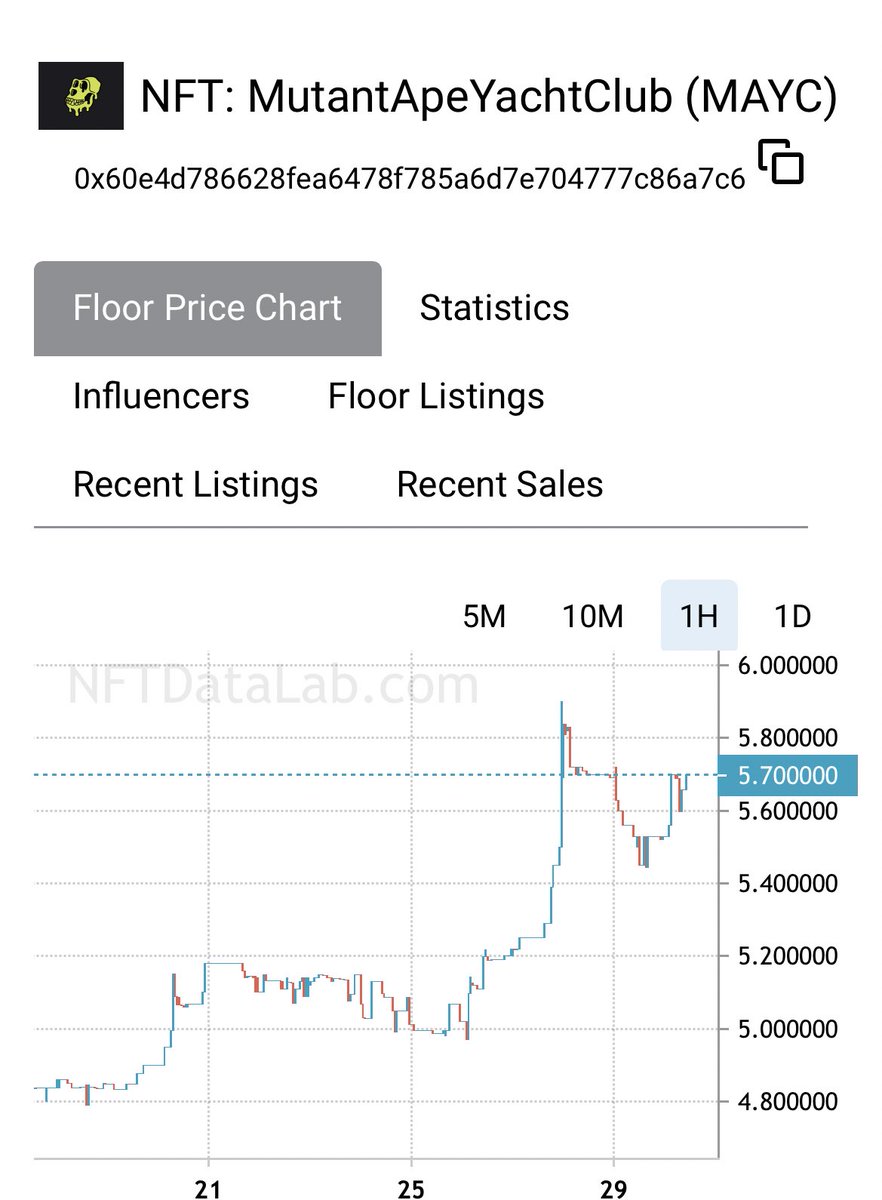Viewport: 882px width, 1200px height.
Task: Open the Floor Price Chart tab
Action: (208, 308)
